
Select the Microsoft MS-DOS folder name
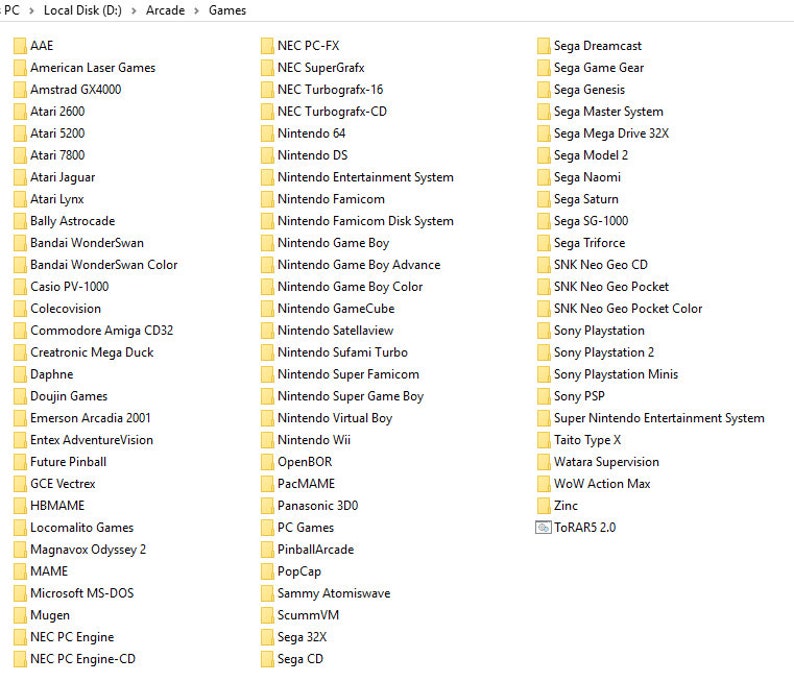[82, 593]
